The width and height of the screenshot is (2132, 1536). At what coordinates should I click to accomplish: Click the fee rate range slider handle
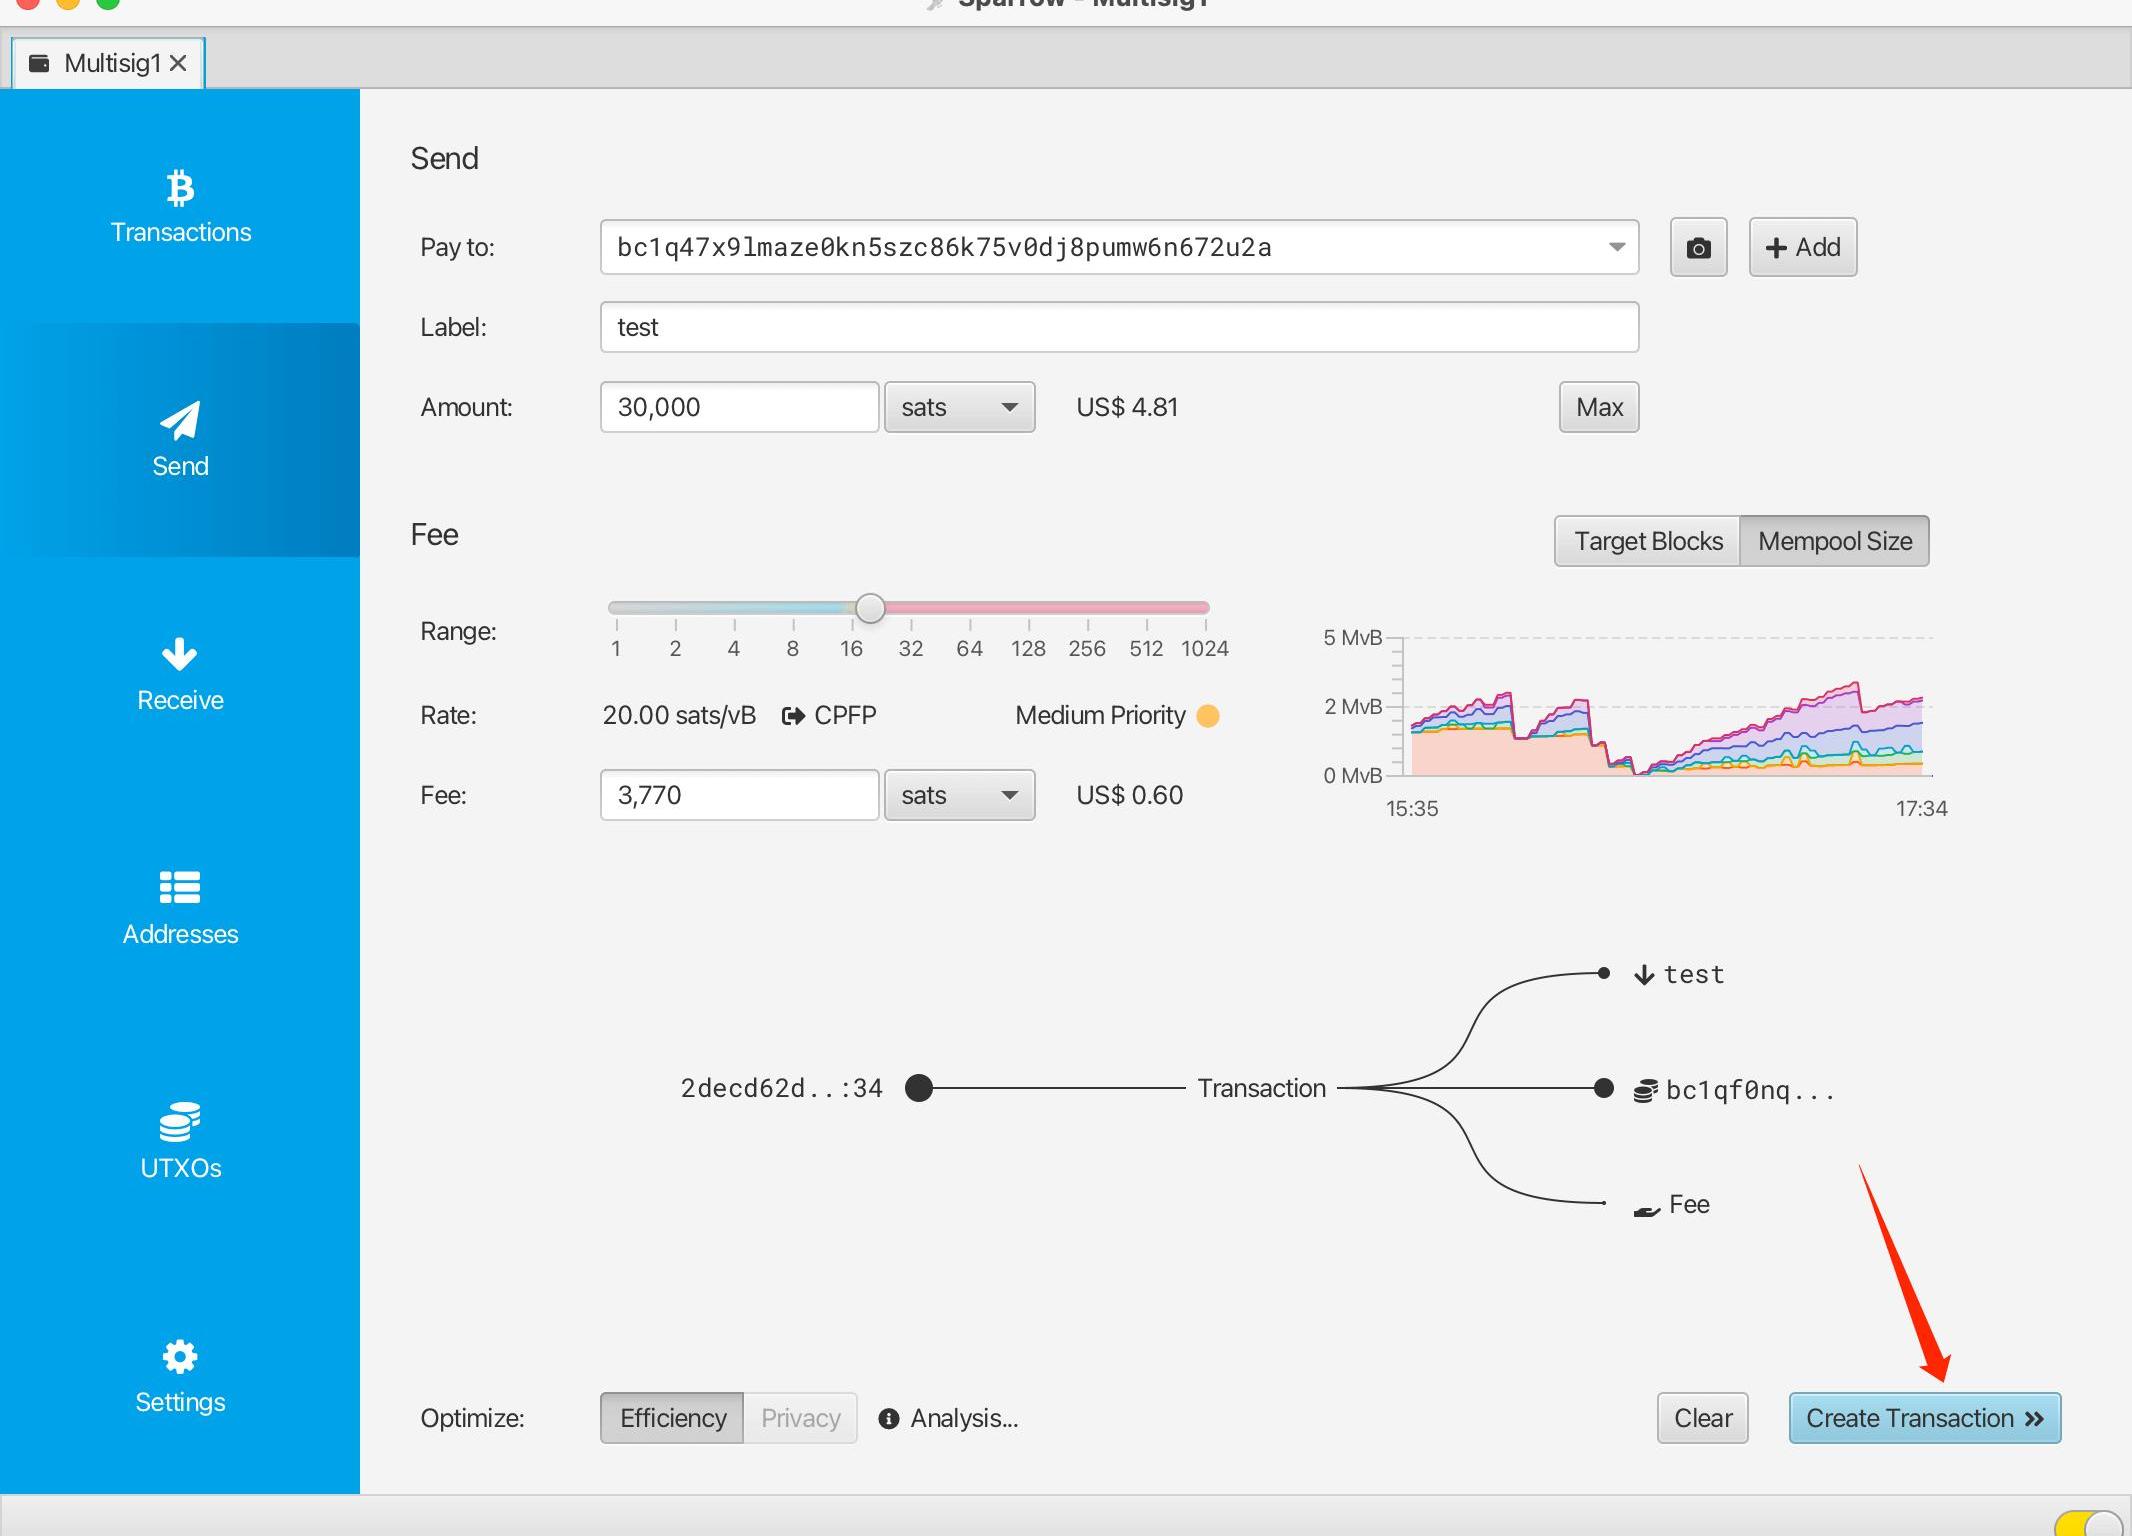pos(870,608)
